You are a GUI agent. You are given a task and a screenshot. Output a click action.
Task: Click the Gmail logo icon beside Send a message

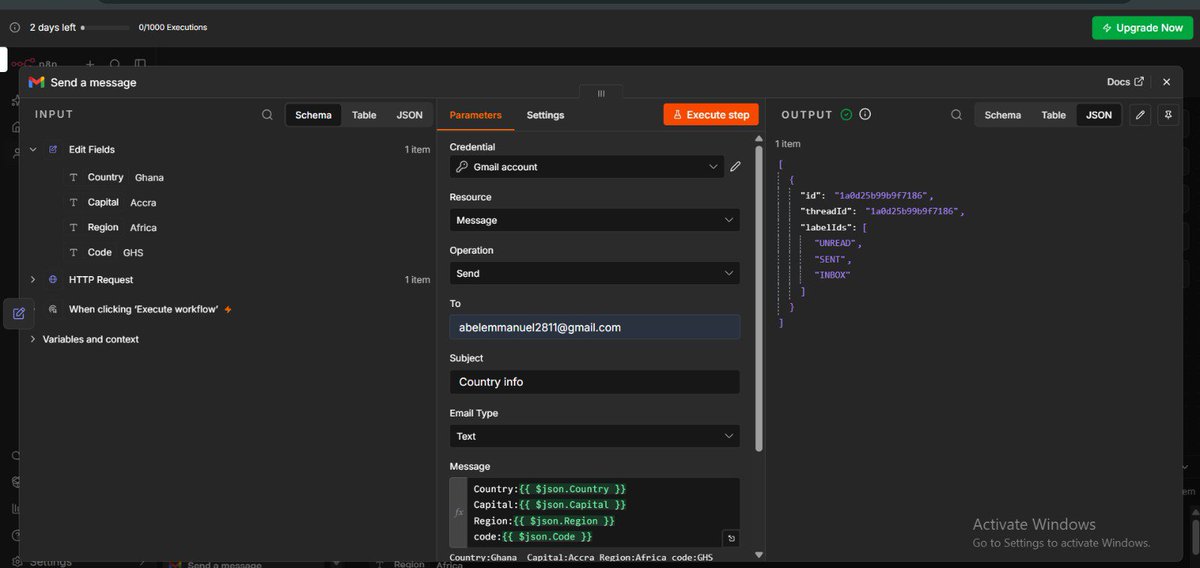click(x=36, y=82)
